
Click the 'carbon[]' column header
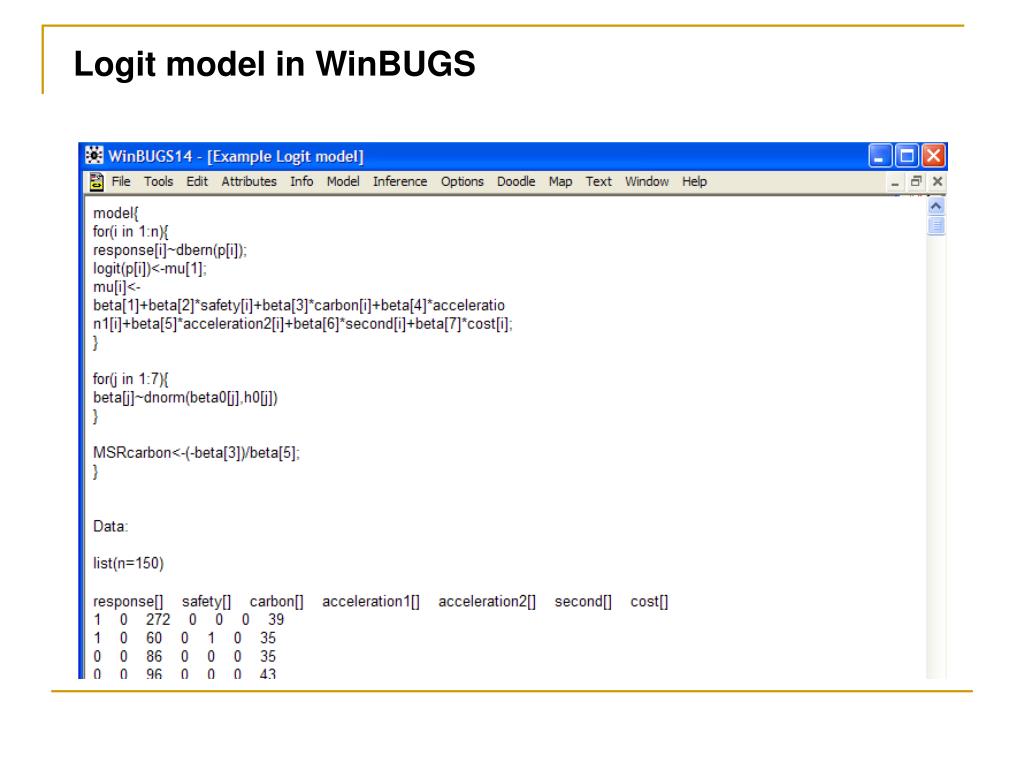(276, 601)
